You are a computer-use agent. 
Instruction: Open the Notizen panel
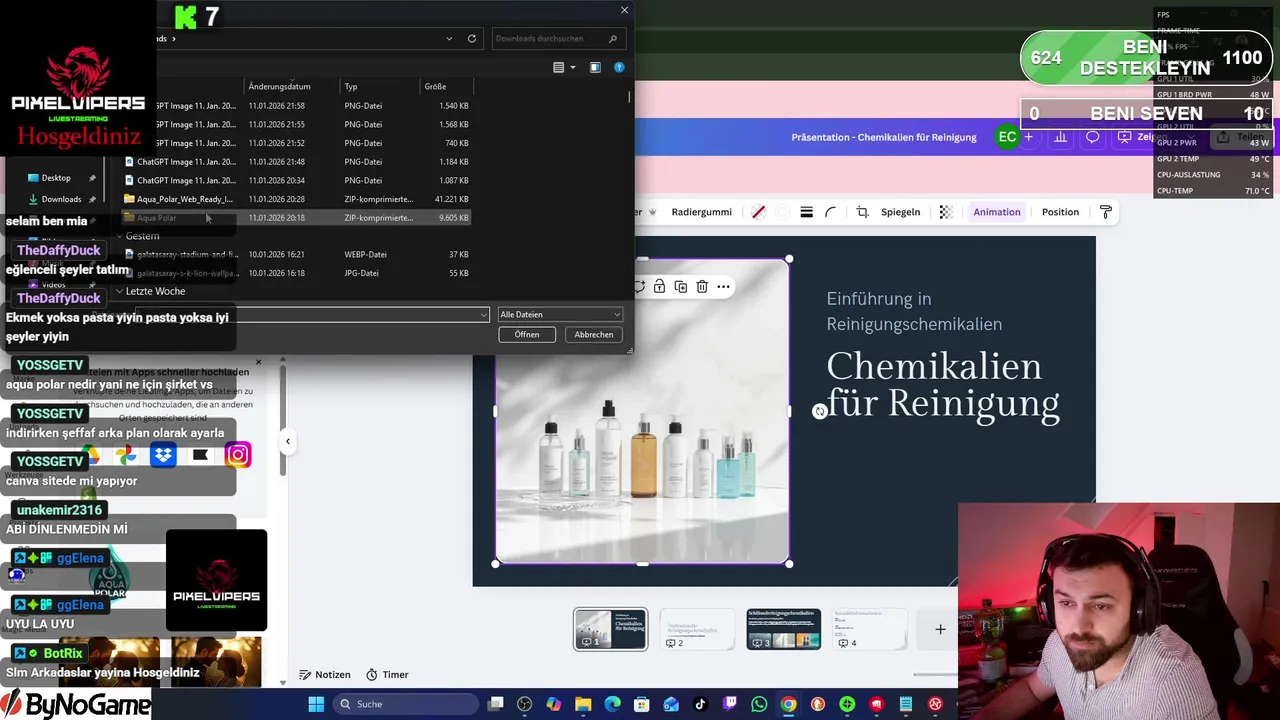(325, 675)
